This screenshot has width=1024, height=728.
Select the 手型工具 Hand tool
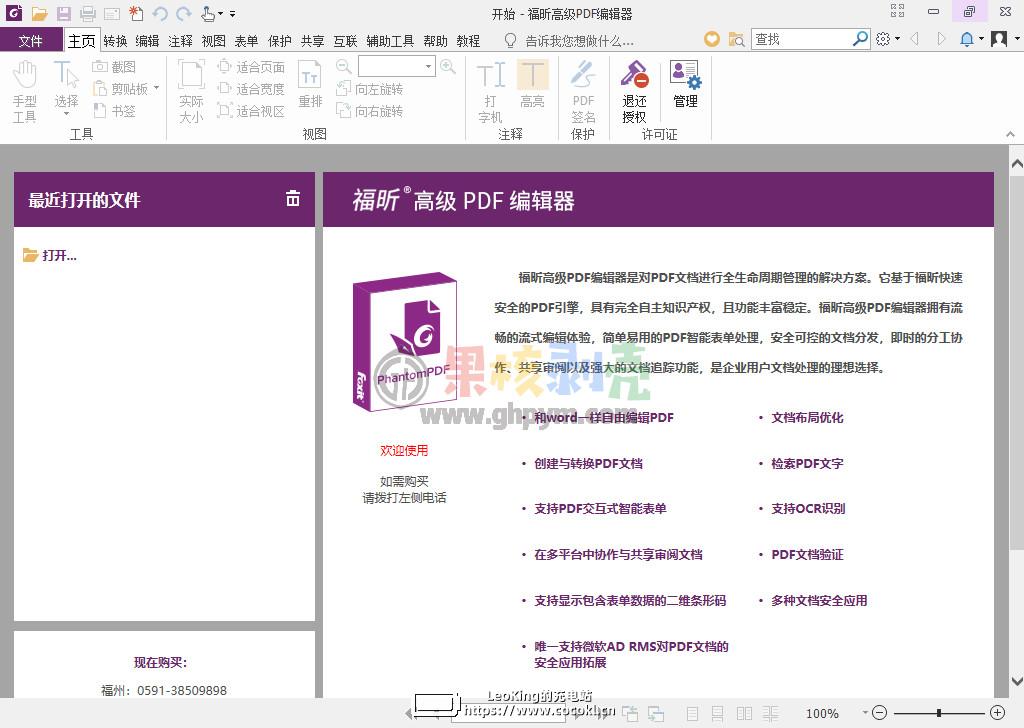(x=24, y=91)
